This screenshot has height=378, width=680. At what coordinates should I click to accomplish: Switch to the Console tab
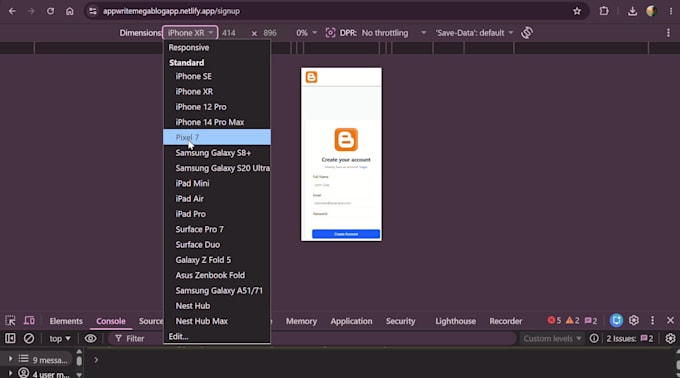tap(111, 321)
